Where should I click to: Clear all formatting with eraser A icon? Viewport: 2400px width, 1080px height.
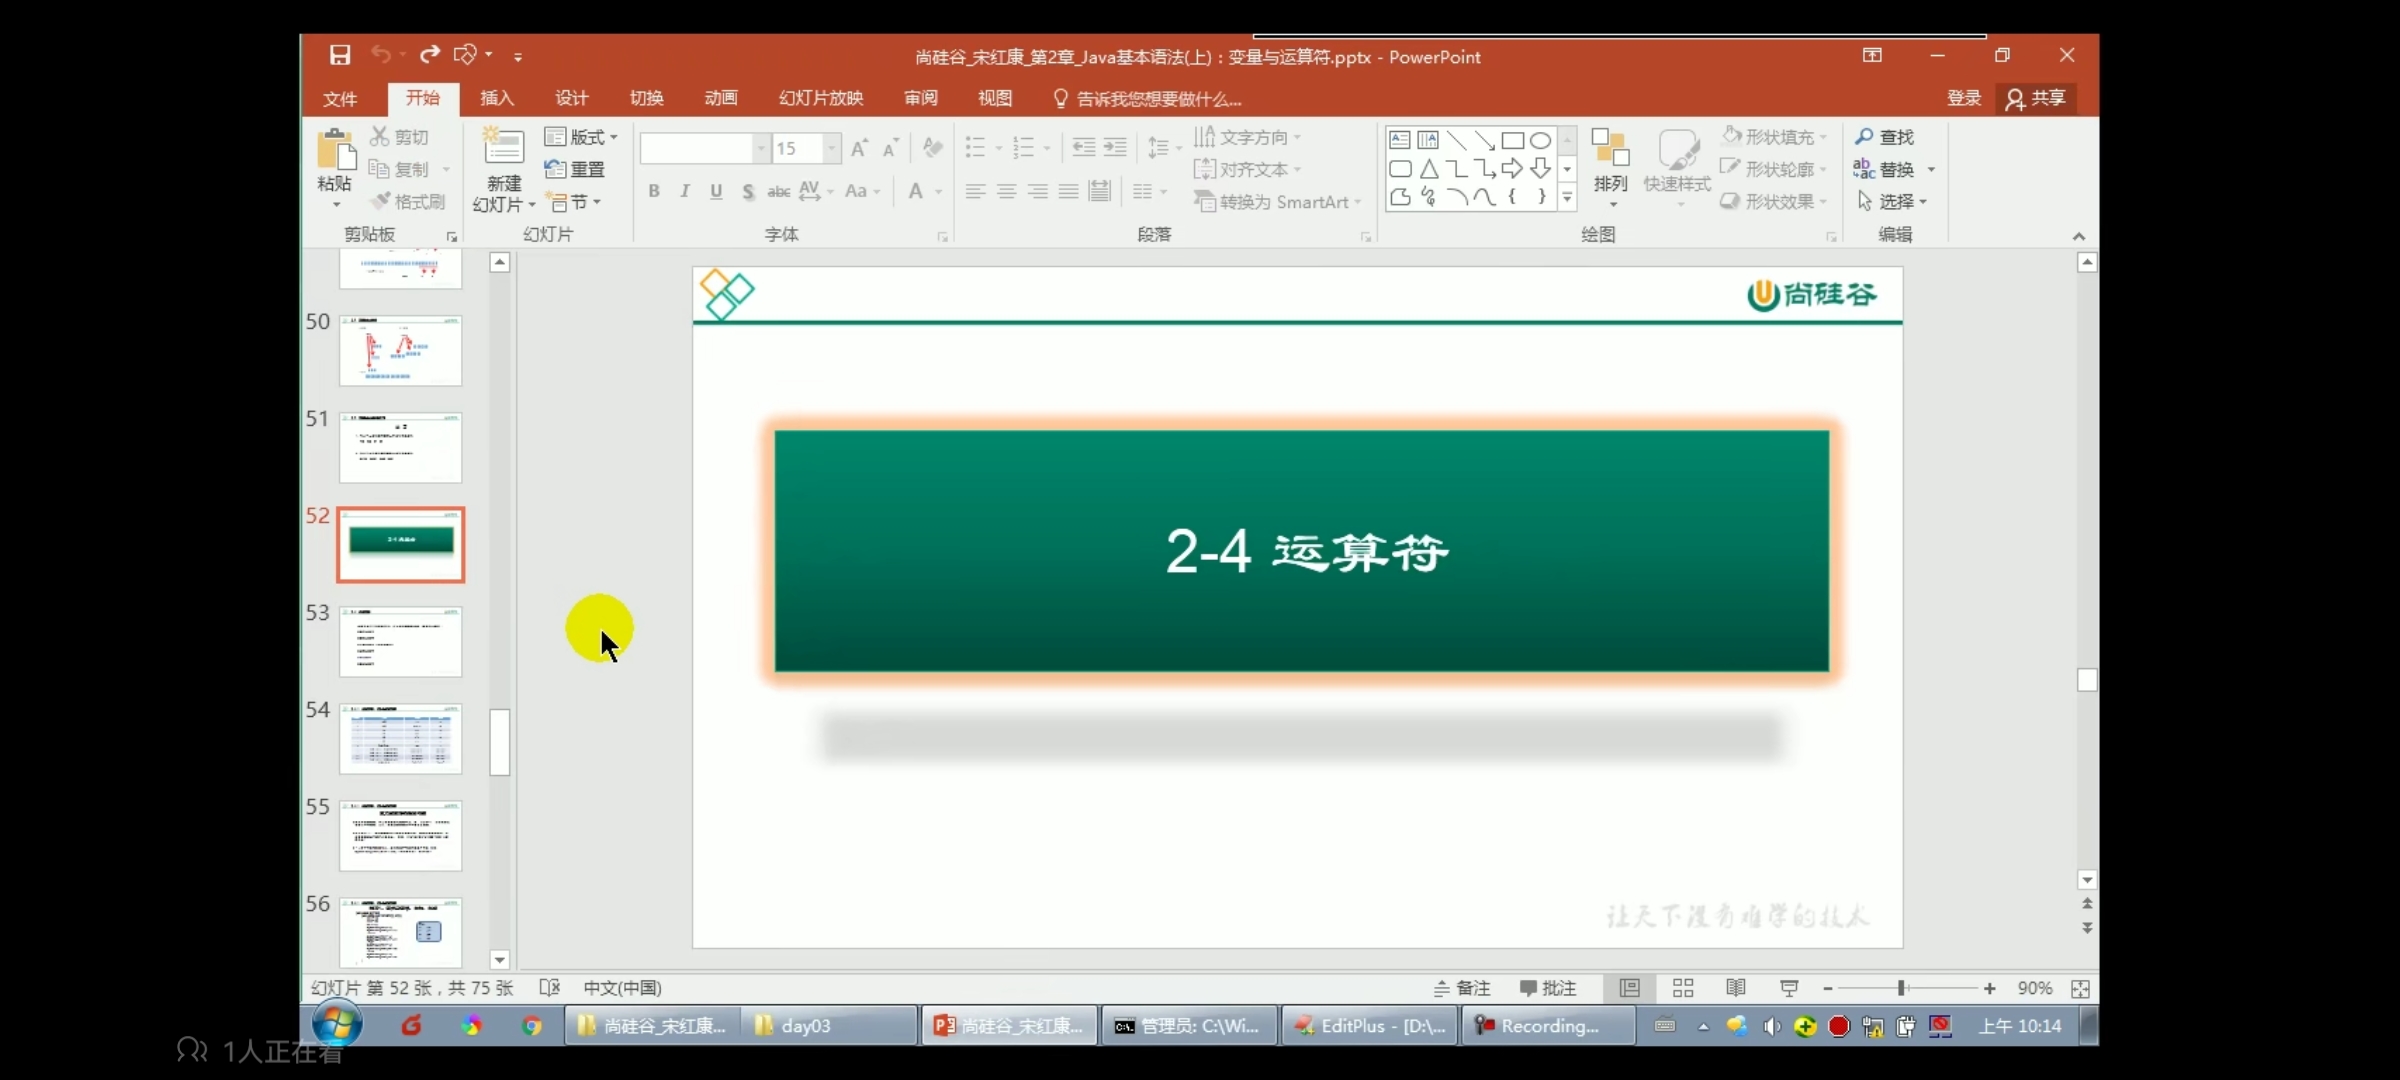pos(932,148)
